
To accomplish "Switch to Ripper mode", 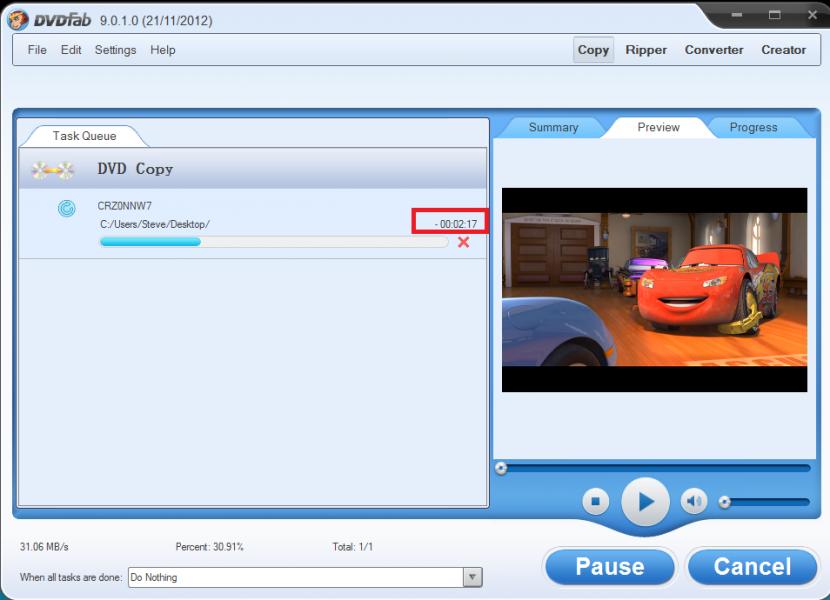I will pyautogui.click(x=646, y=50).
